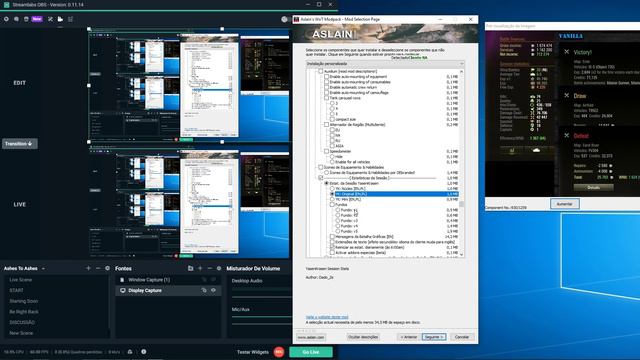Select START scene
Image resolution: width=640 pixels, height=360 pixels.
pos(16,290)
